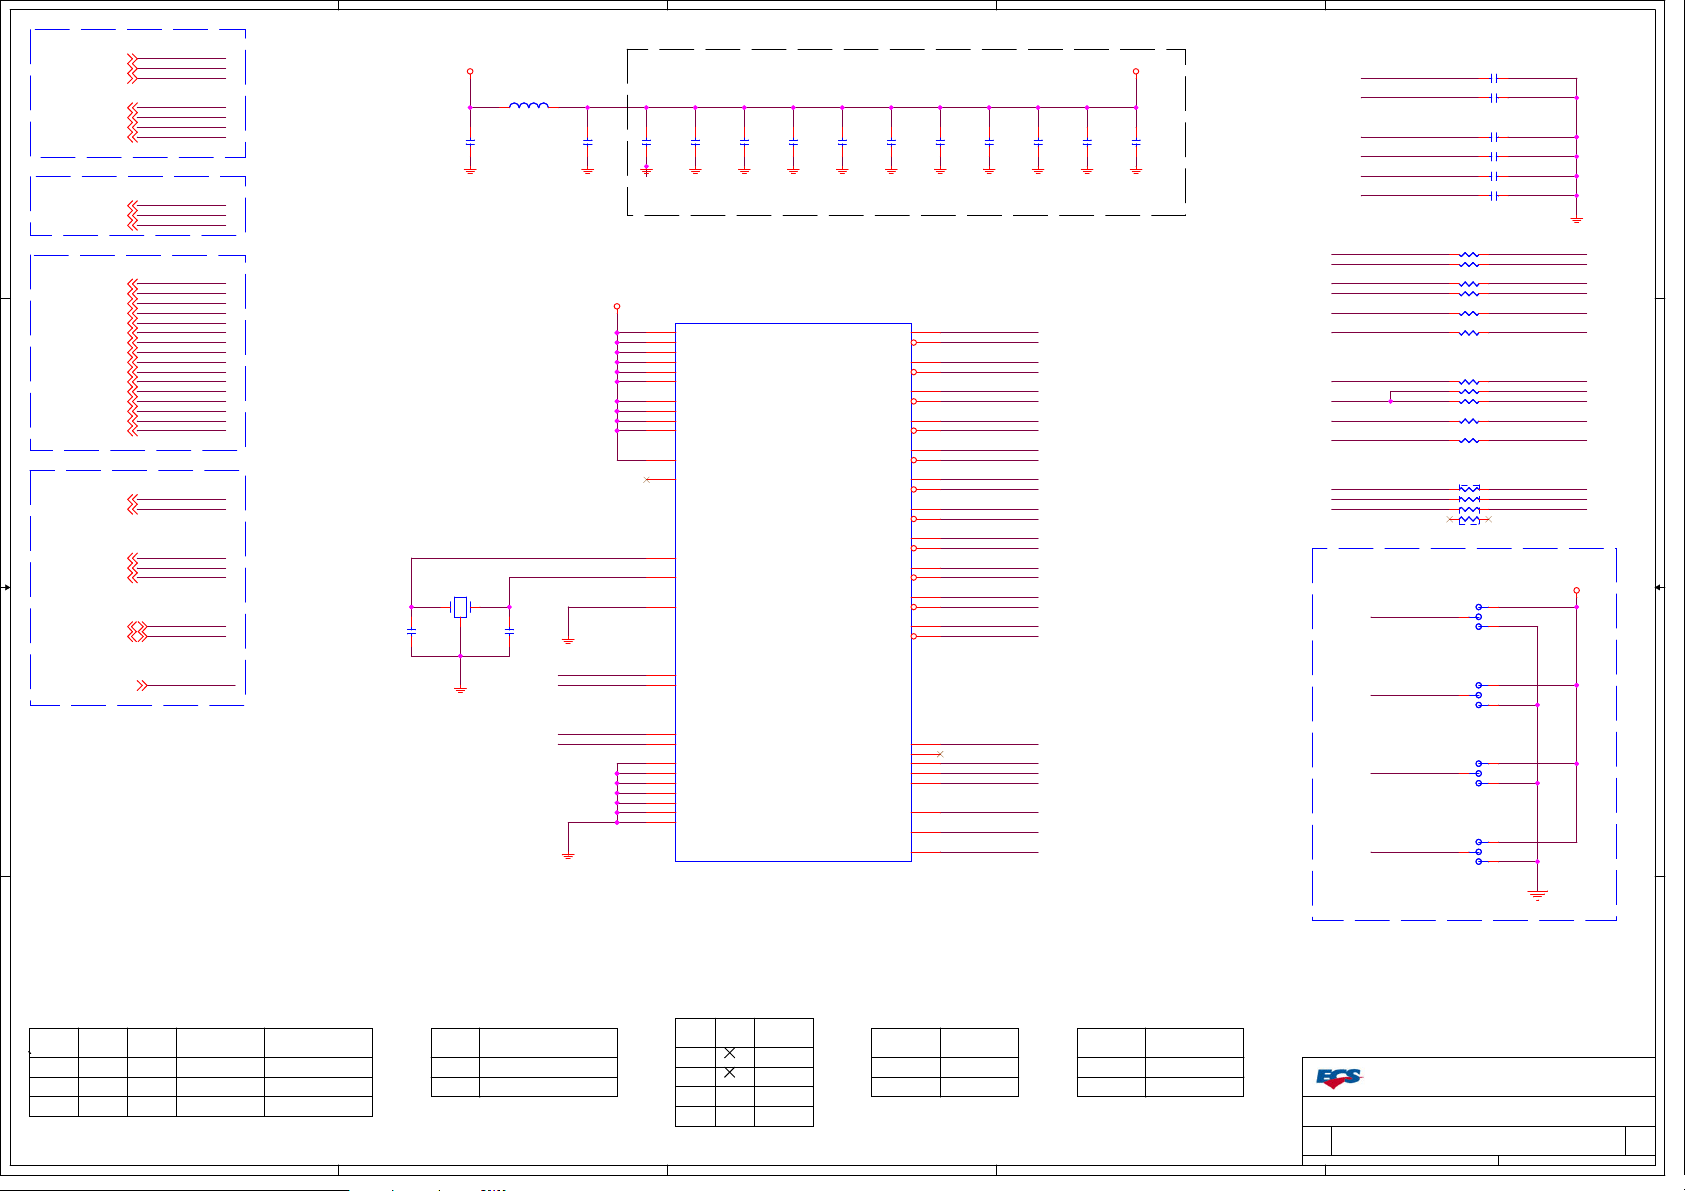Click the arrow marker on the right sheet border
Viewport: 1685px width, 1191px height.
1659,588
